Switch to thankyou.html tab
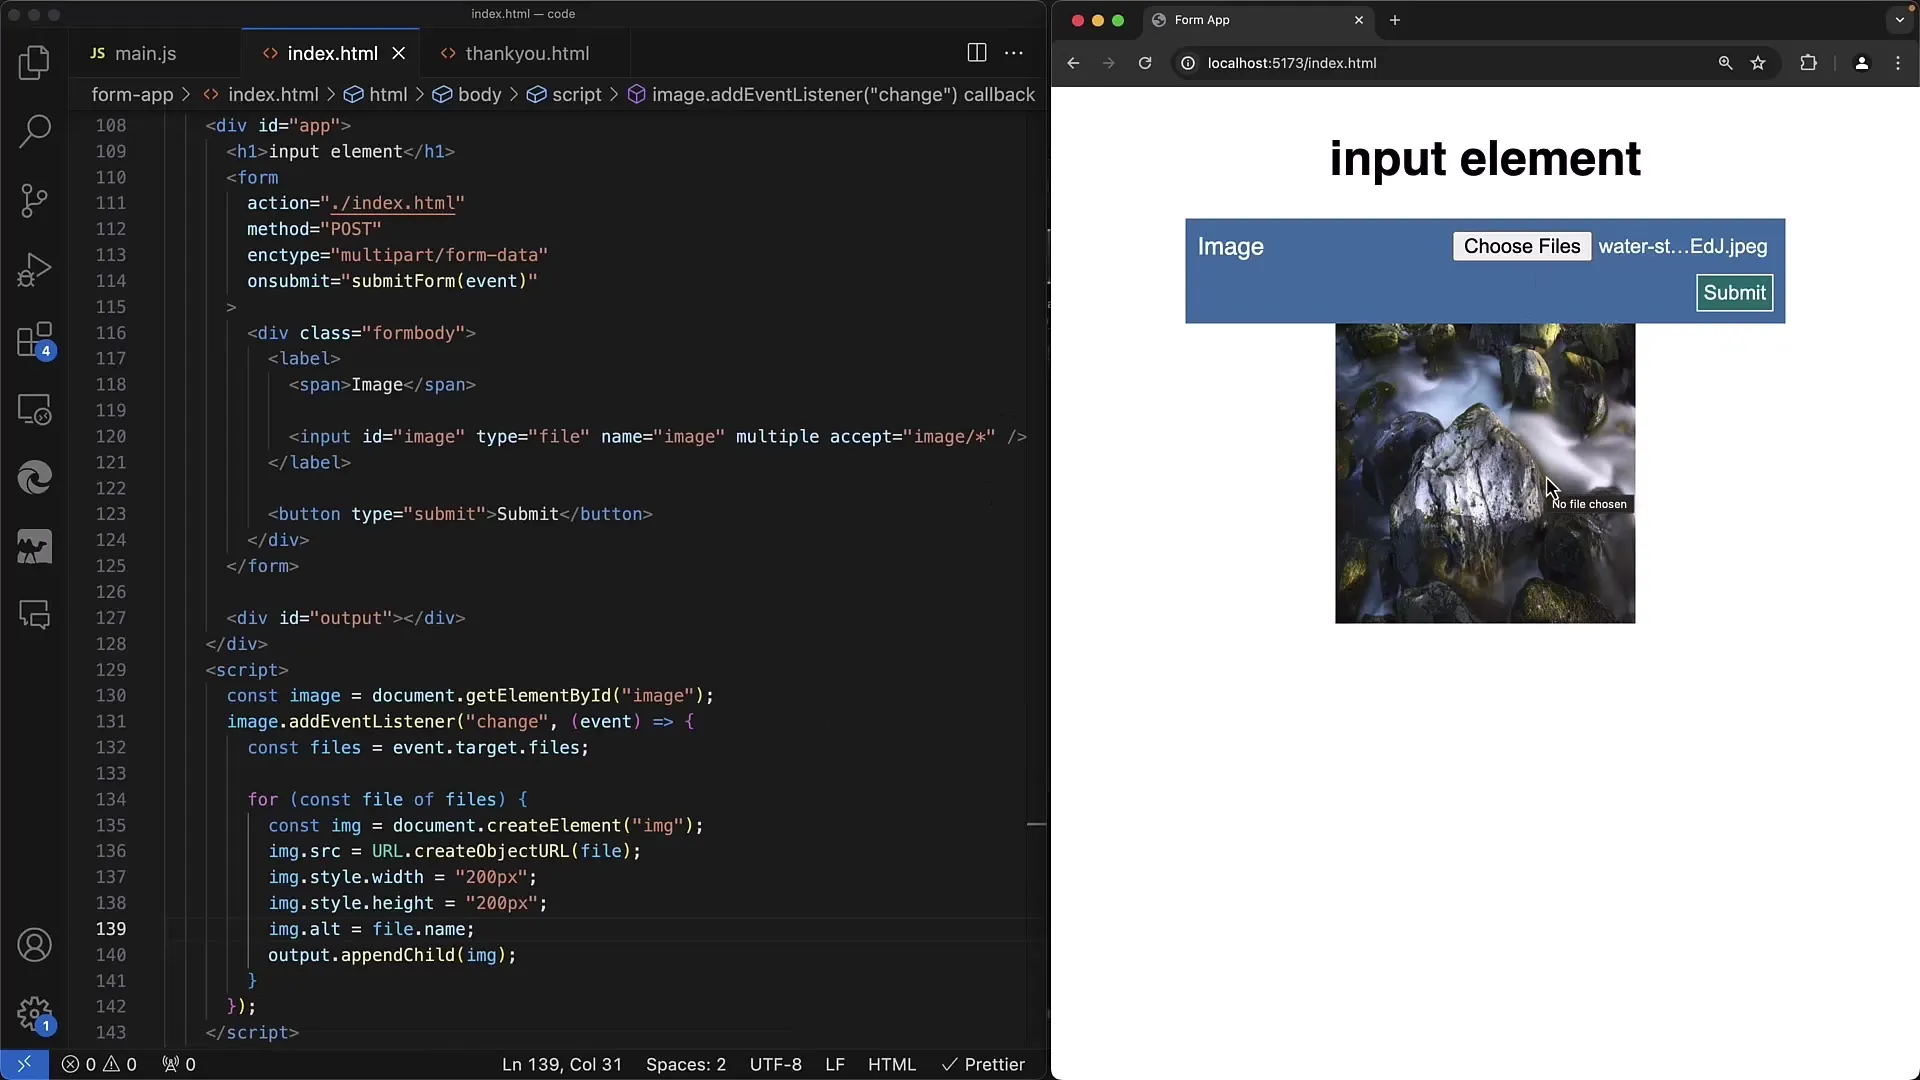 [526, 53]
